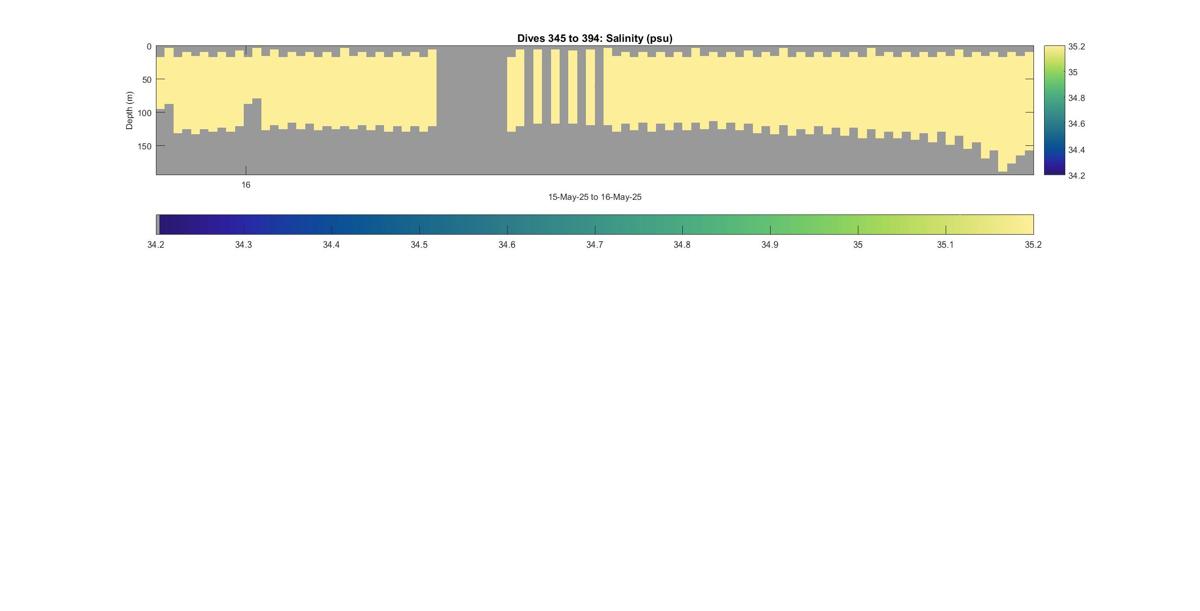Click the horizontal colorbar label '34.4'
This screenshot has width=1200, height=611.
tap(331, 245)
